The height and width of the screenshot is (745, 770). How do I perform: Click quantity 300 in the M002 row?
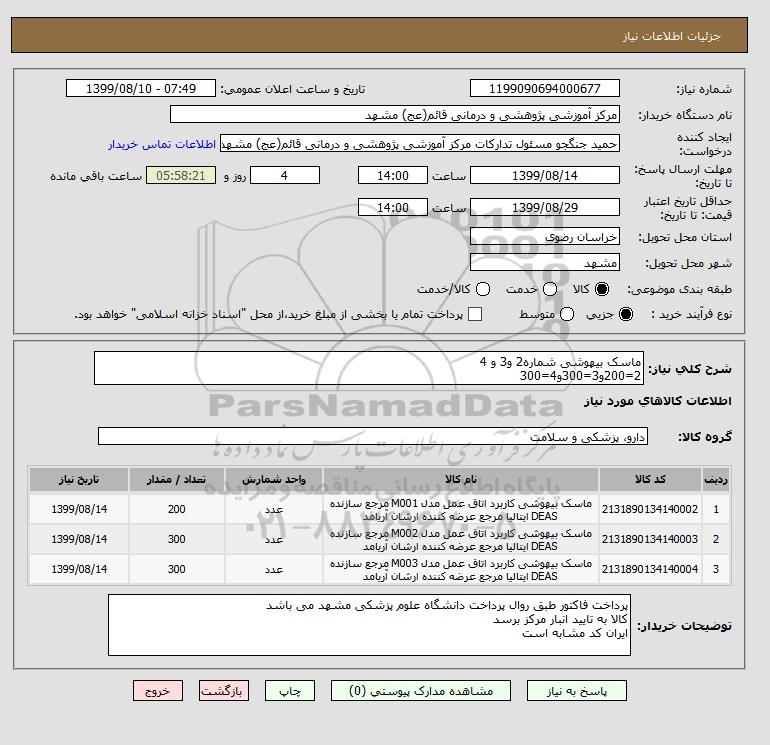pos(176,539)
